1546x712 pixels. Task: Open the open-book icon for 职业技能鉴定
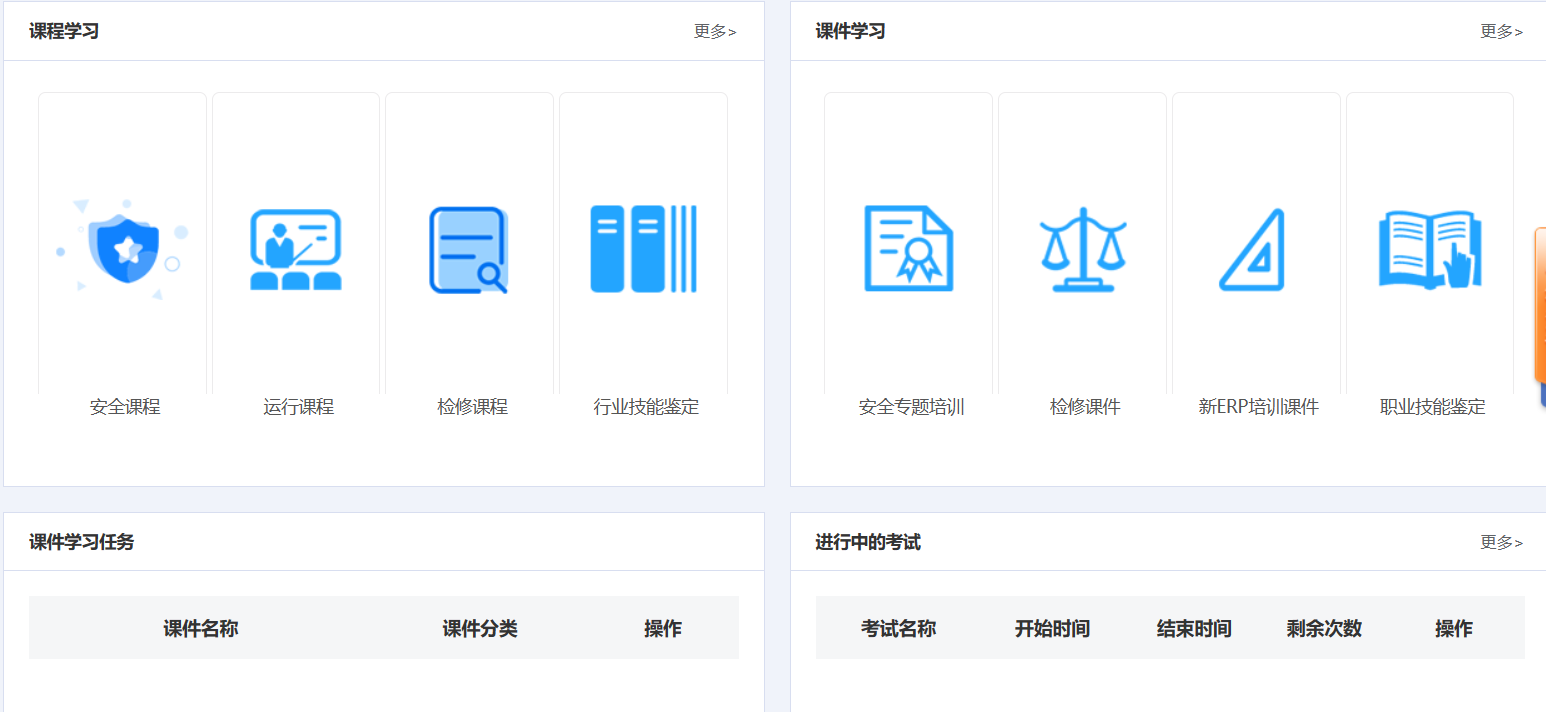tap(1430, 250)
